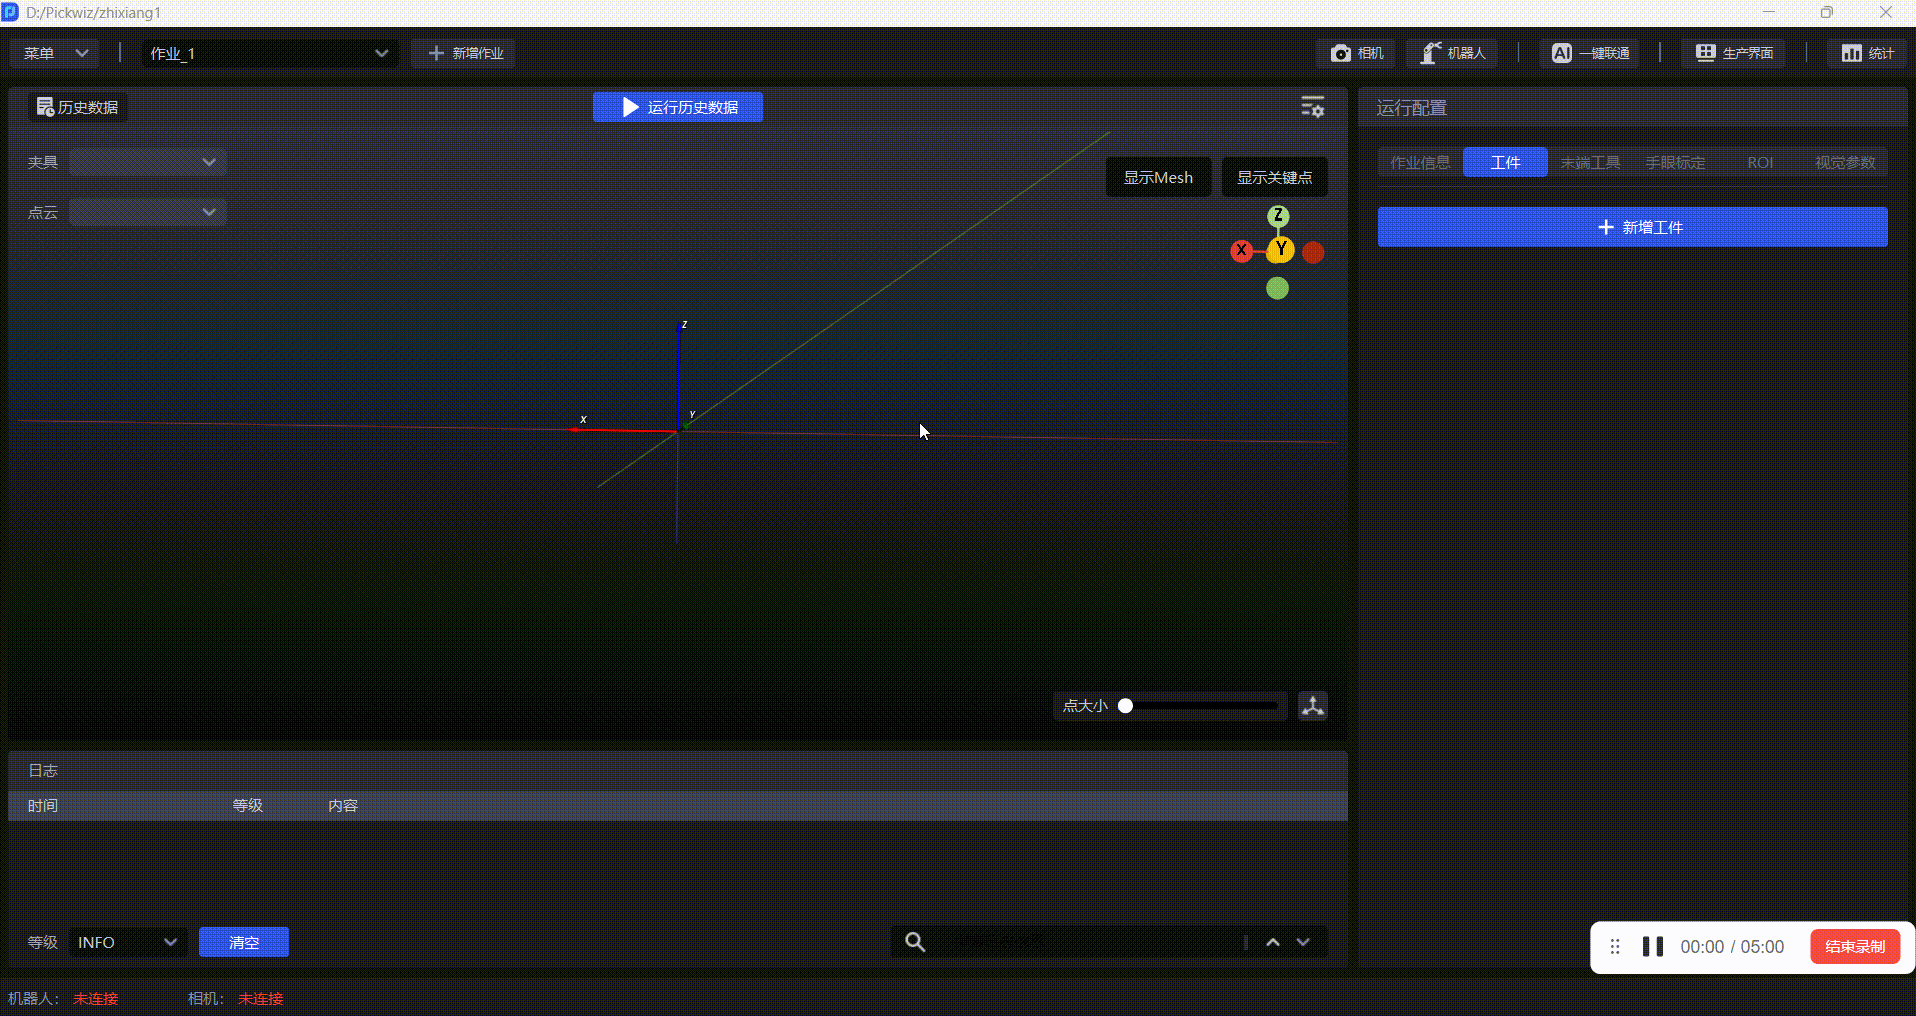
Task: Click the Z axis gizmo handle
Action: tap(1278, 216)
